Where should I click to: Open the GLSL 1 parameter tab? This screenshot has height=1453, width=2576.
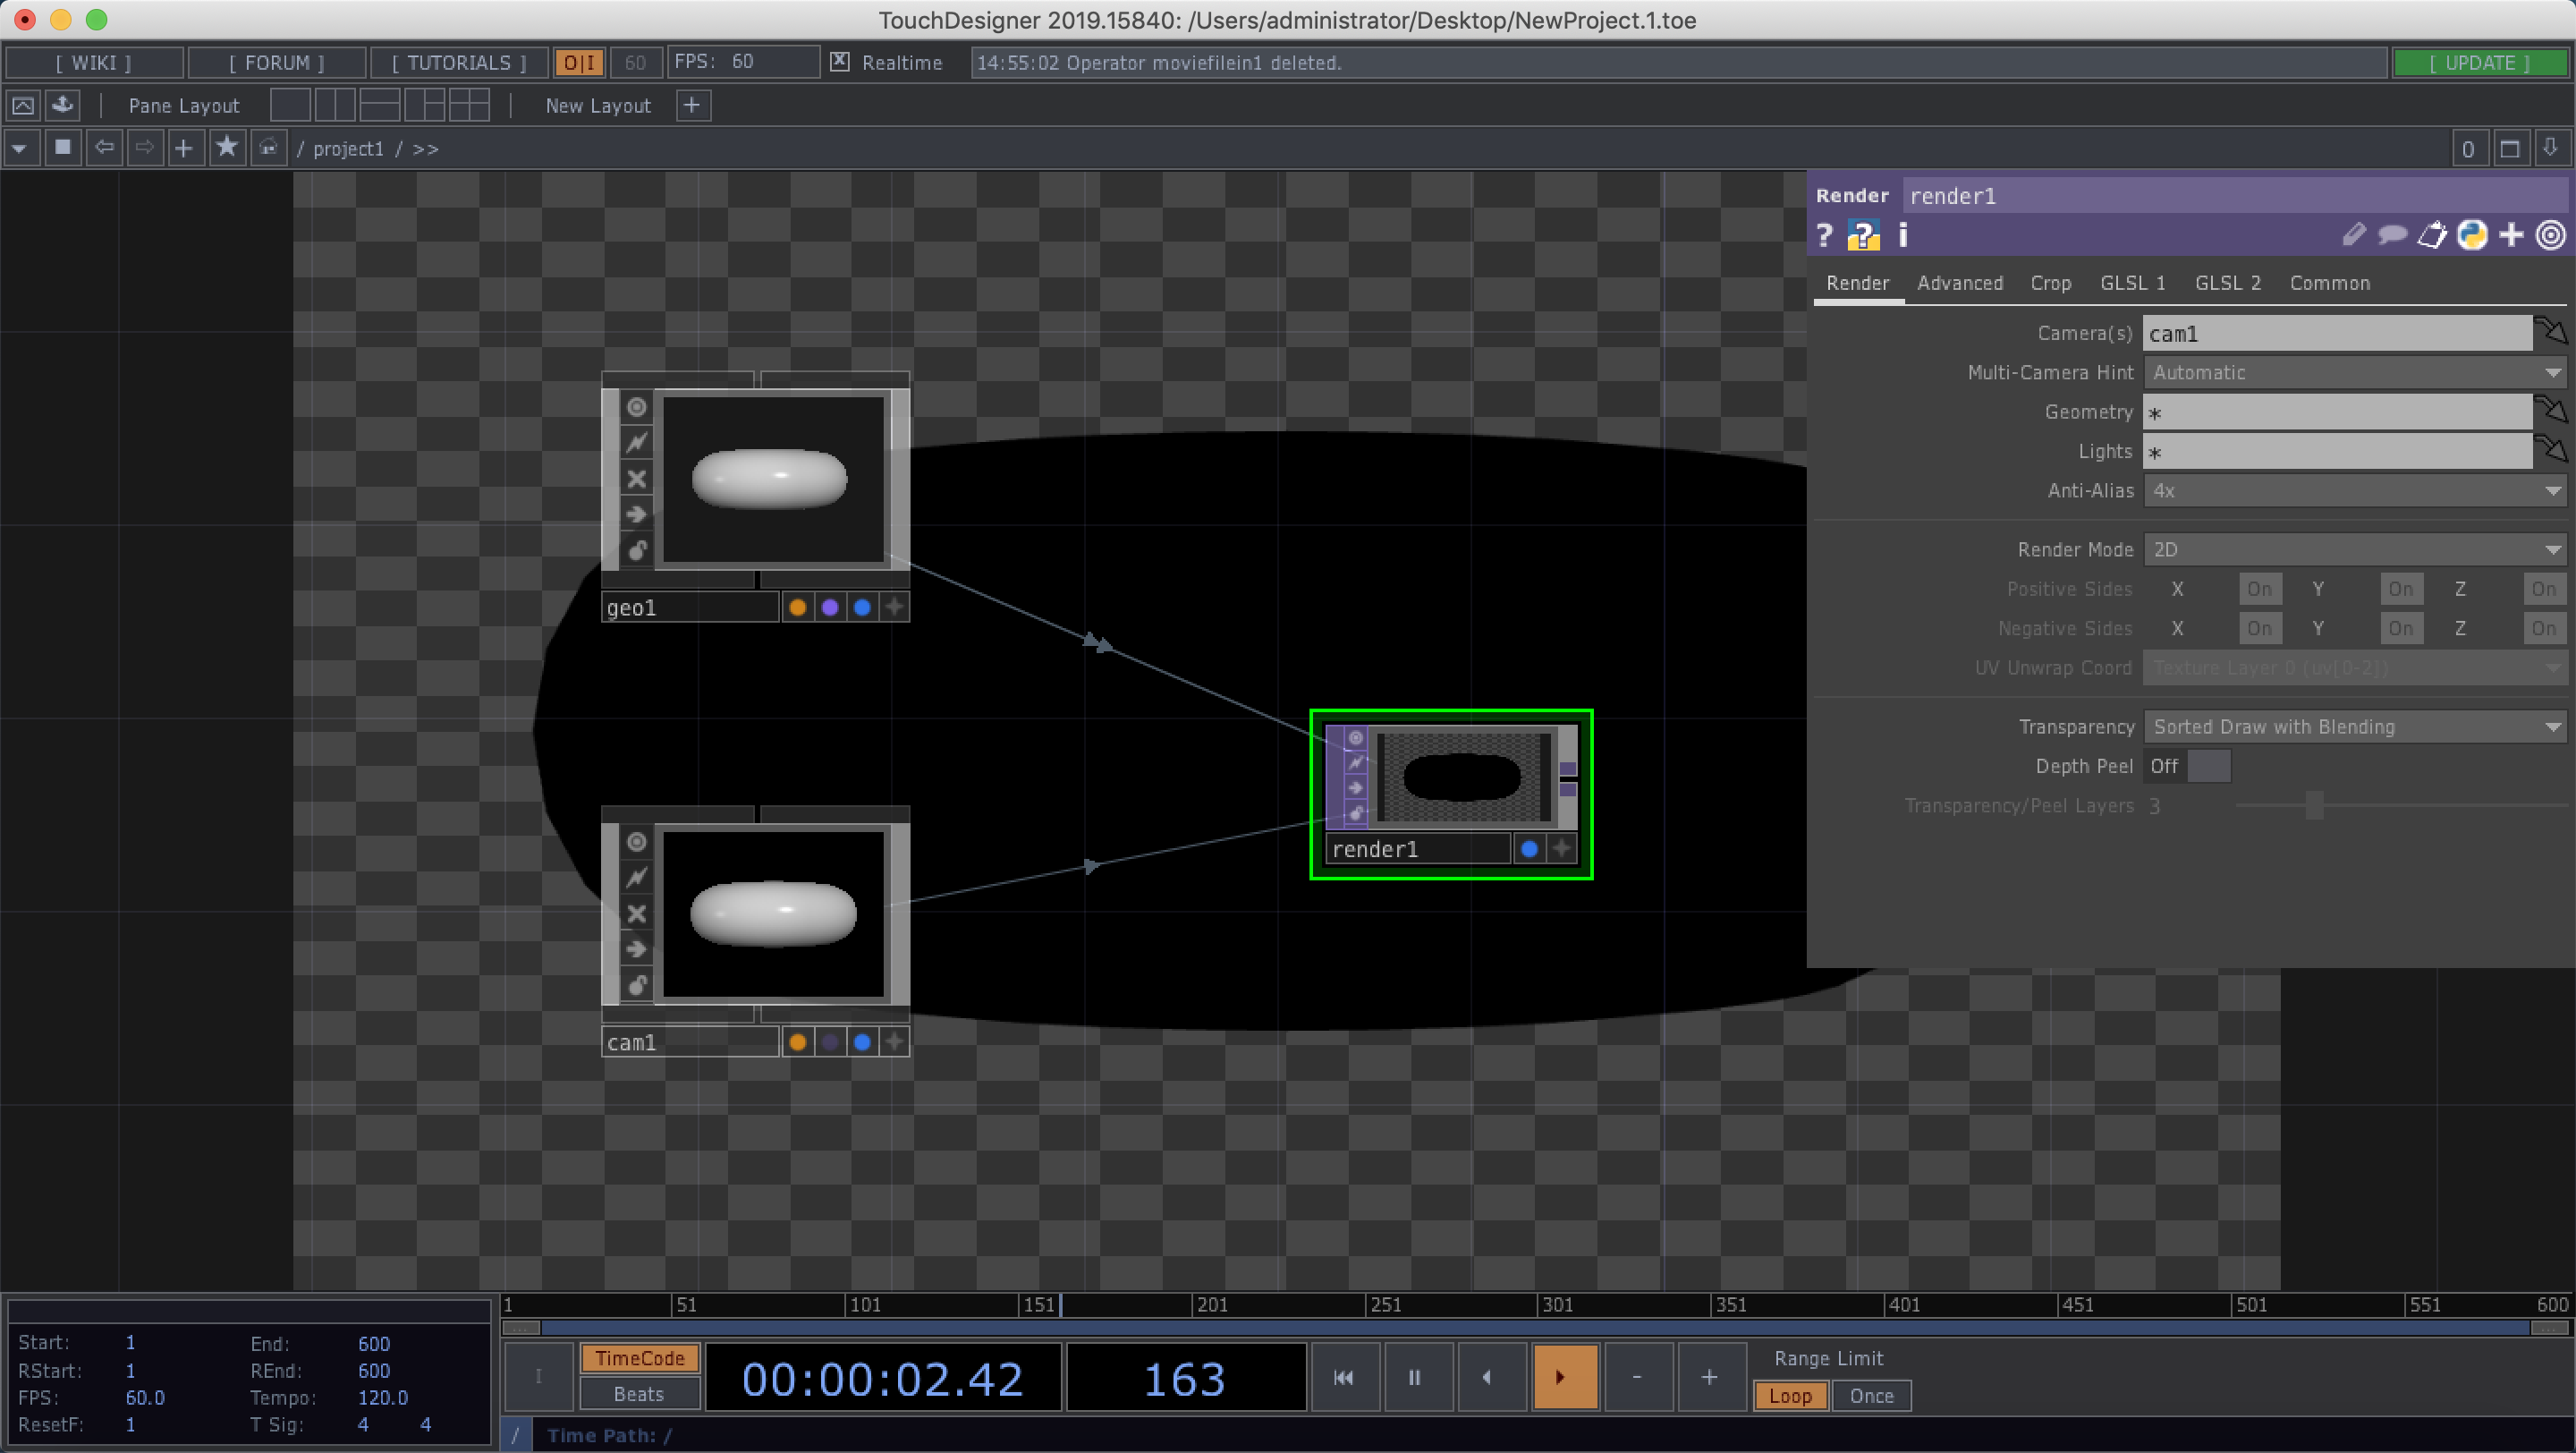tap(2132, 283)
